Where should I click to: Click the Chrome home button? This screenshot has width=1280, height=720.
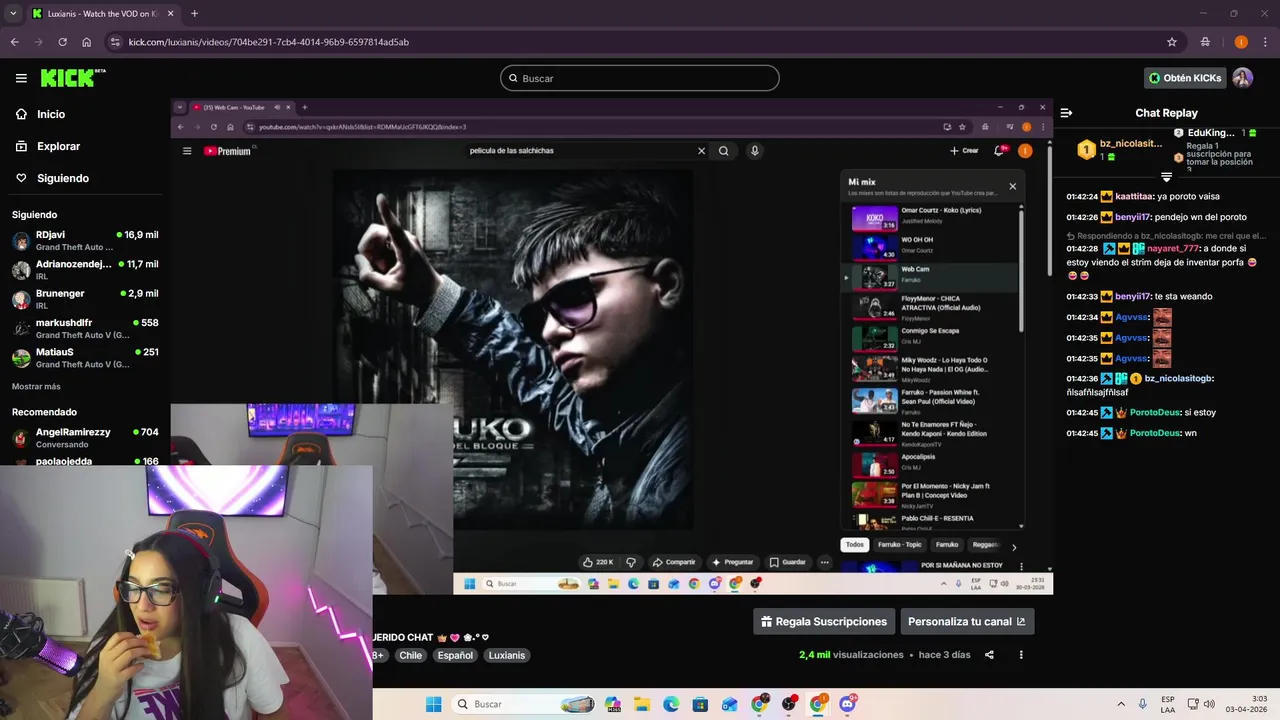click(86, 42)
